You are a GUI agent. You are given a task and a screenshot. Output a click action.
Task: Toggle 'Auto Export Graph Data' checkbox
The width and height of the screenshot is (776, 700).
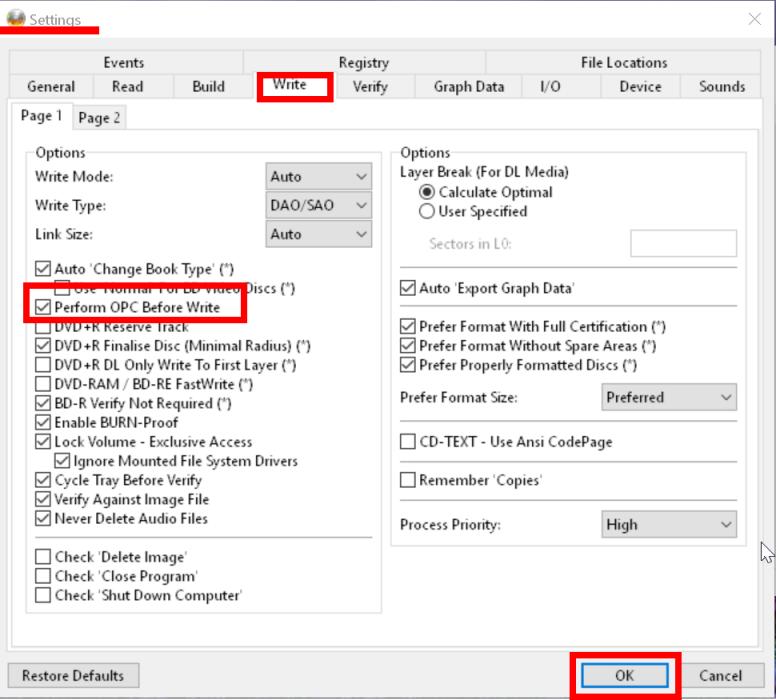408,288
